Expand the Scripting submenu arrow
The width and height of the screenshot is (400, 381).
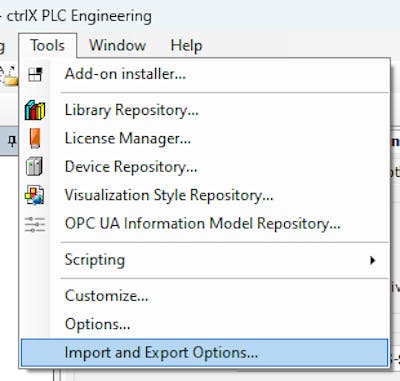pos(373,260)
